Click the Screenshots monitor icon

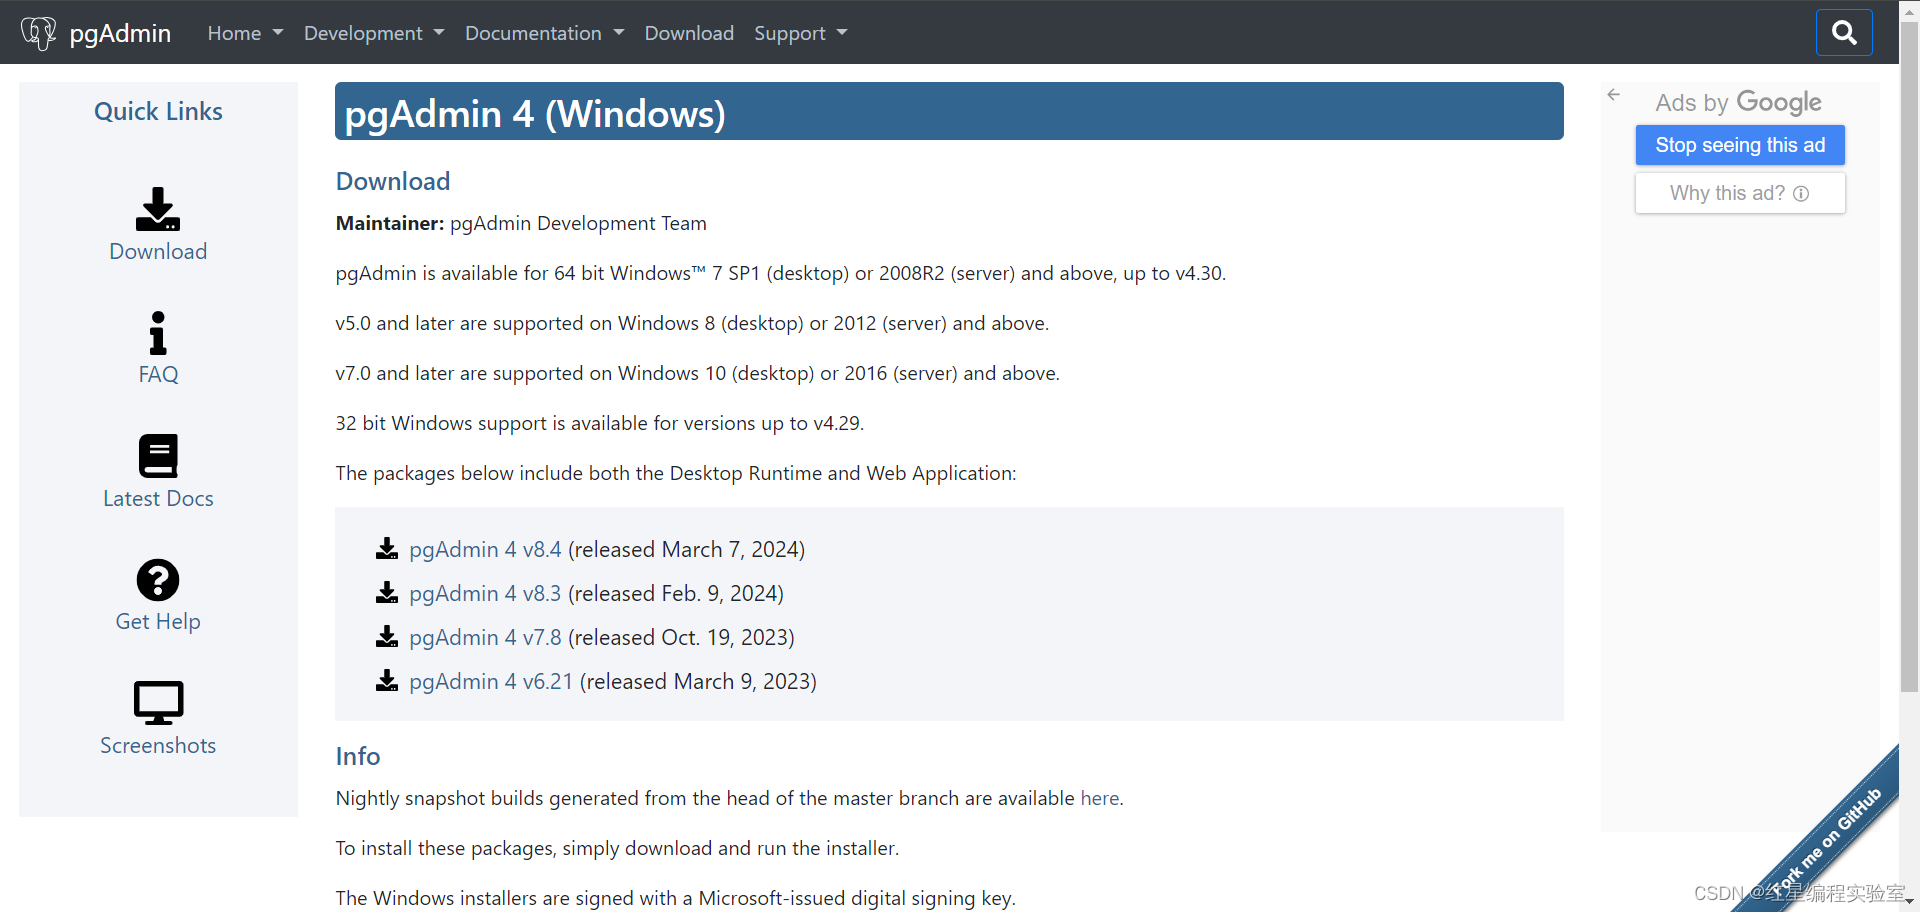tap(158, 703)
